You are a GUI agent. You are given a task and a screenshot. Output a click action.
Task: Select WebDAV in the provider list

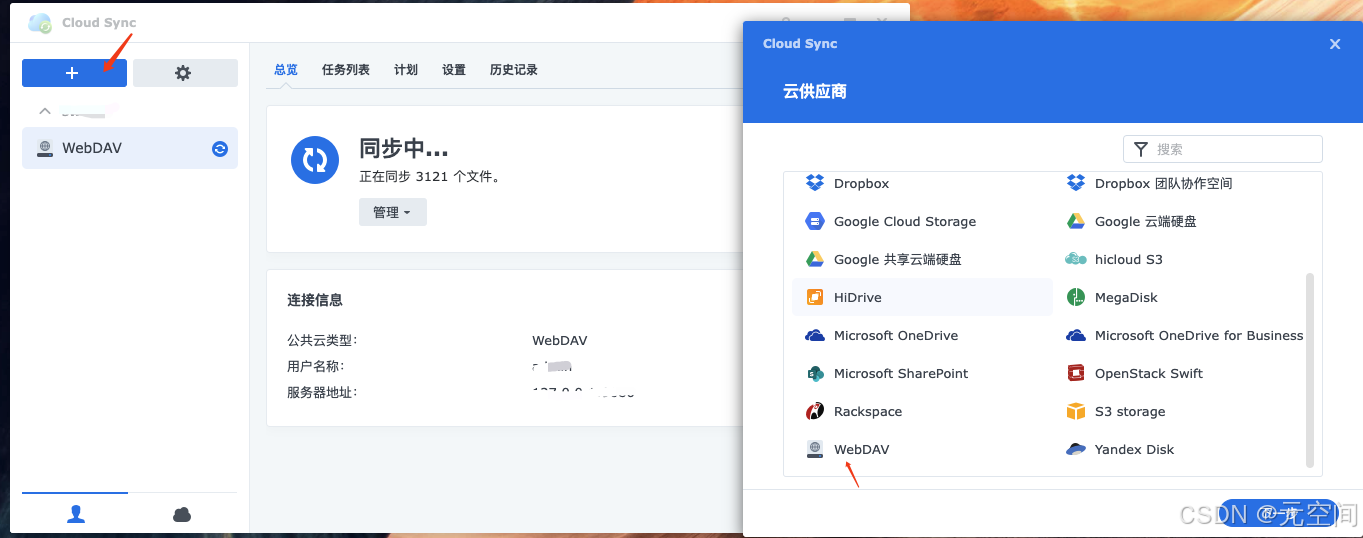pos(922,450)
